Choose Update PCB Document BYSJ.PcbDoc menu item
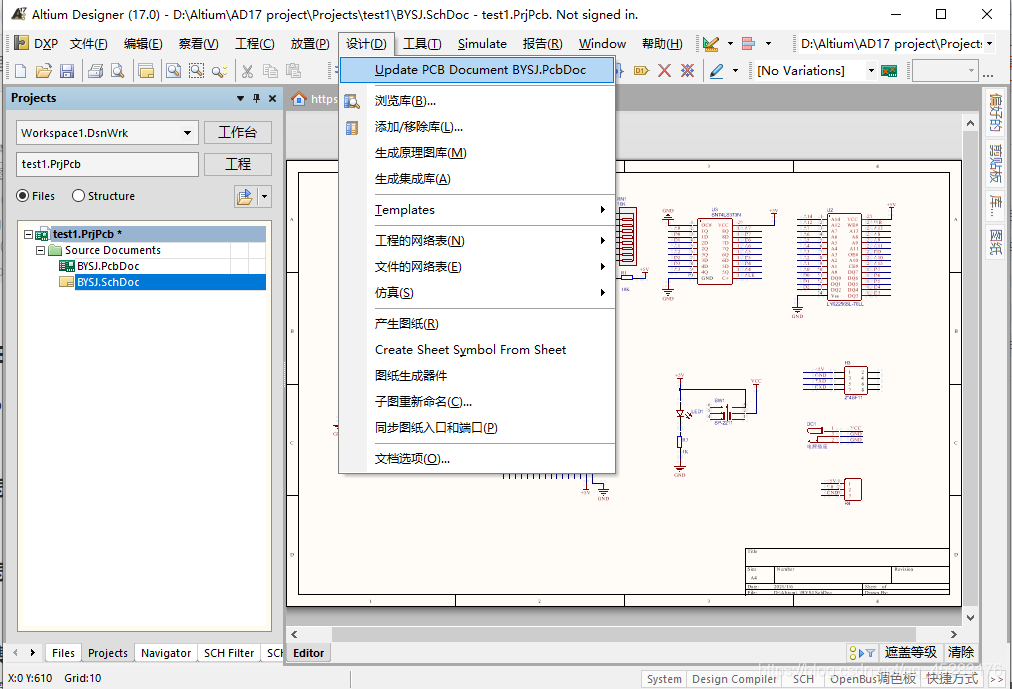 click(480, 70)
